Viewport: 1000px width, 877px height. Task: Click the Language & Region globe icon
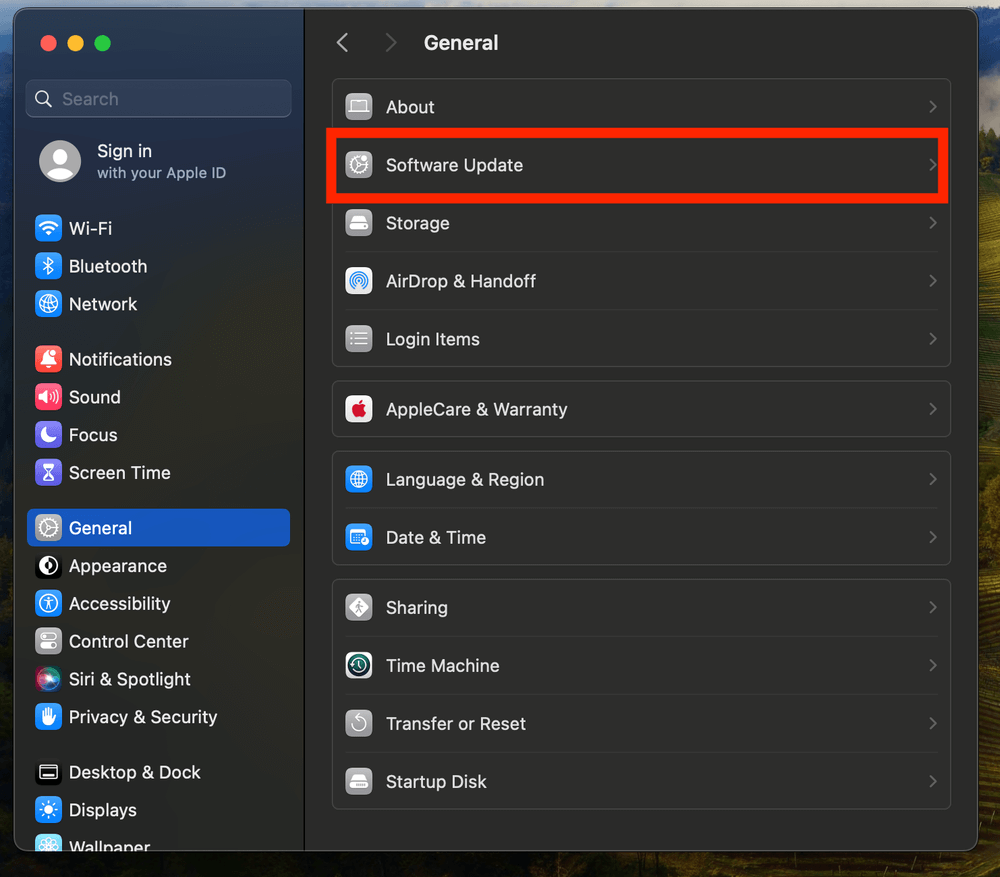tap(359, 479)
